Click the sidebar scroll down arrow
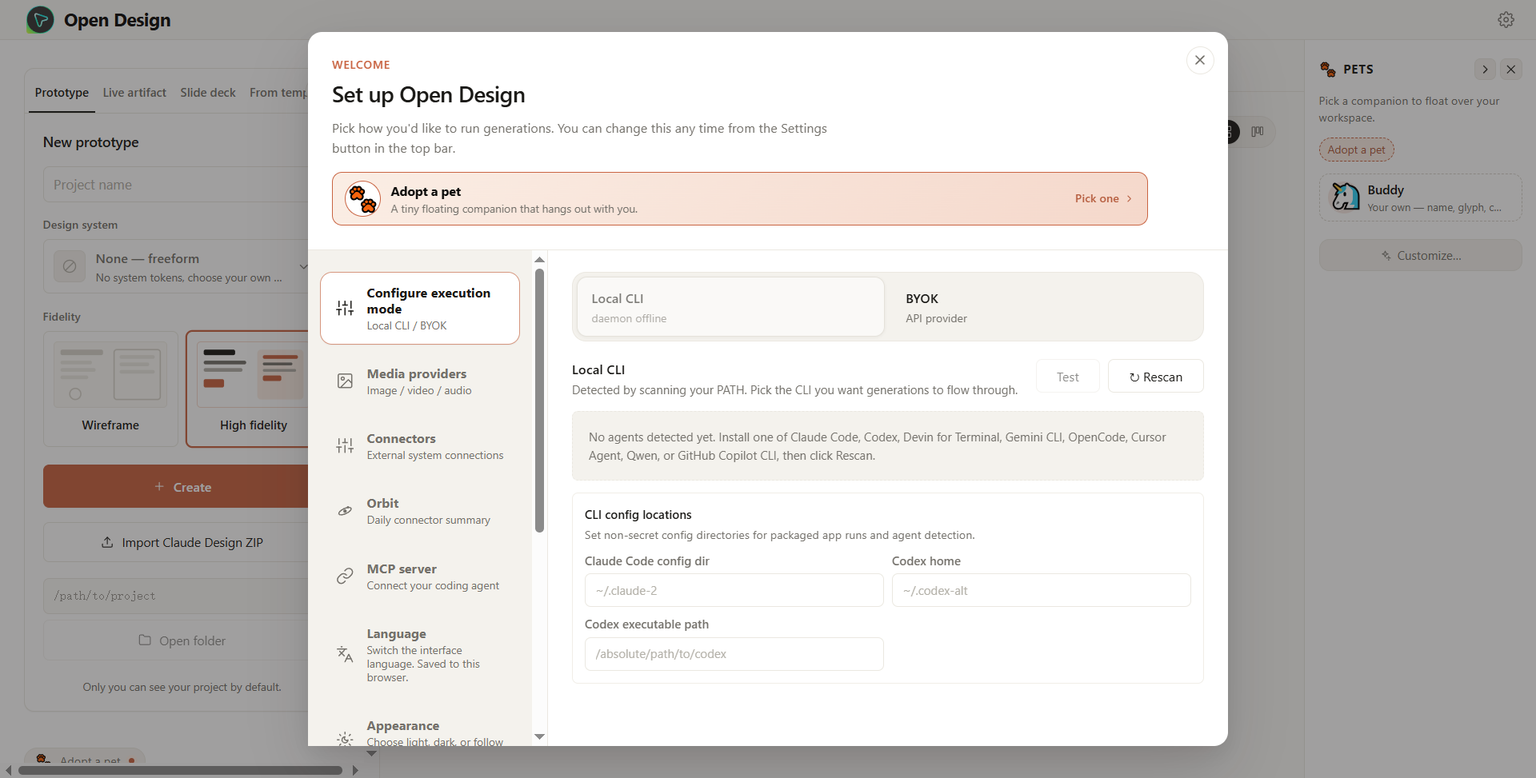Image resolution: width=1536 pixels, height=778 pixels. tap(540, 737)
